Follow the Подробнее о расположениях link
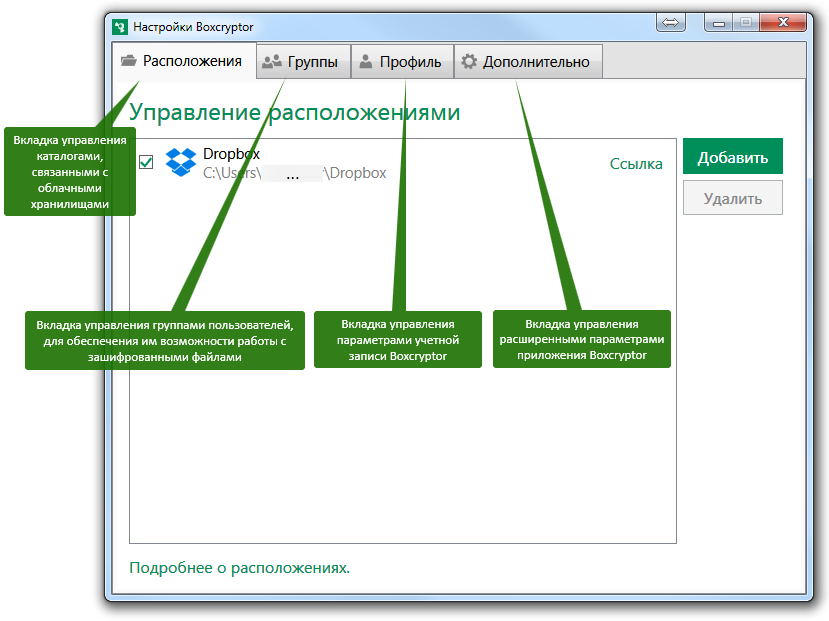 (x=241, y=565)
